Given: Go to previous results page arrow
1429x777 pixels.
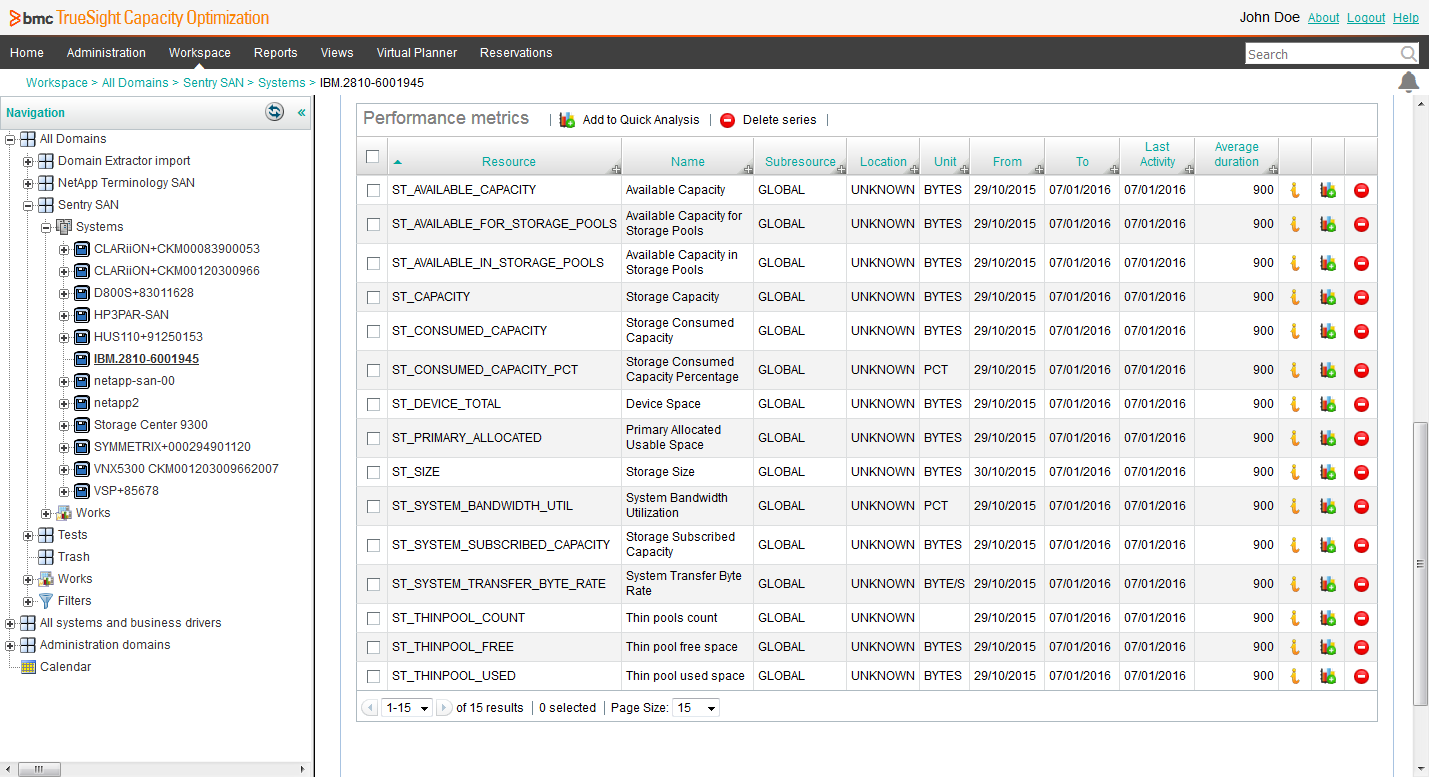Looking at the screenshot, I should 370,708.
